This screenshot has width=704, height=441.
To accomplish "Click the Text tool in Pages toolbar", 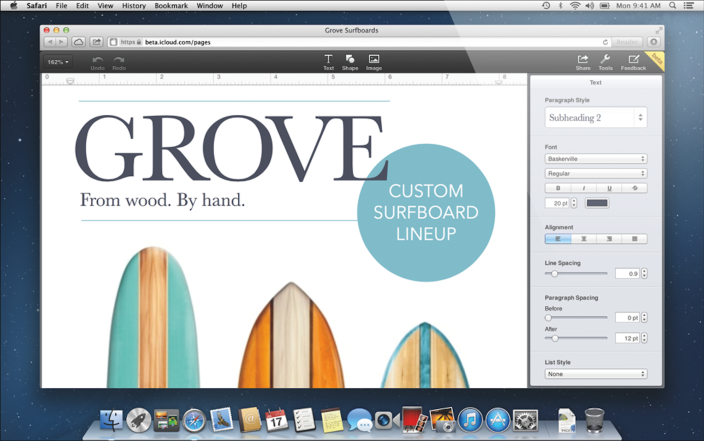I will point(328,62).
